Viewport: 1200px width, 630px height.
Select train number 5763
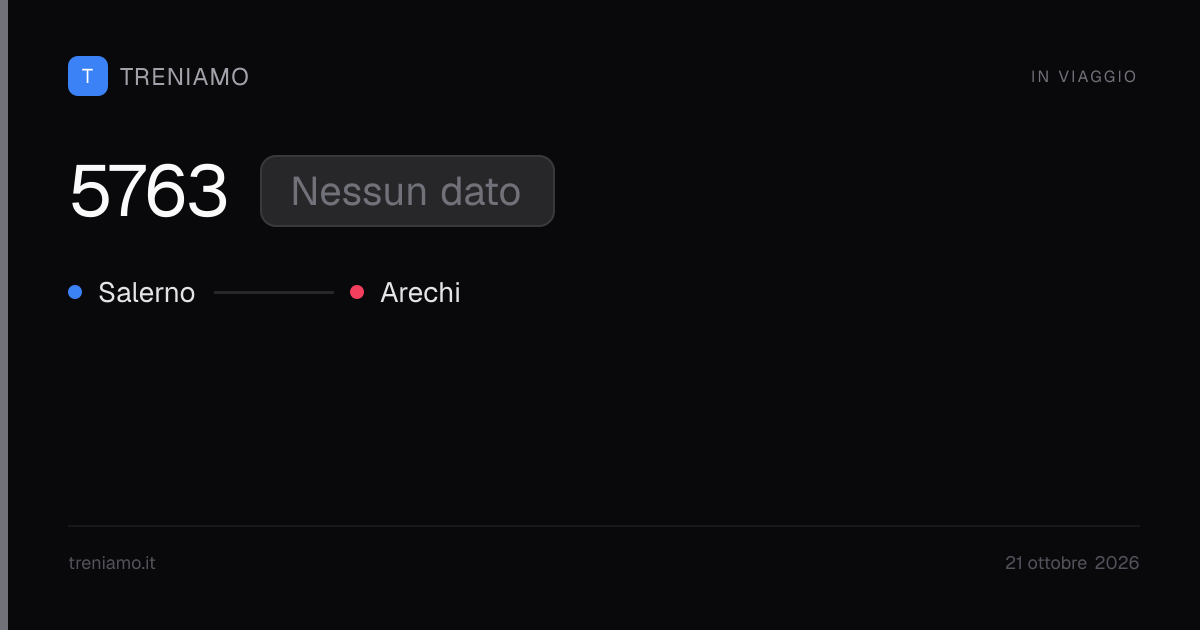(148, 191)
